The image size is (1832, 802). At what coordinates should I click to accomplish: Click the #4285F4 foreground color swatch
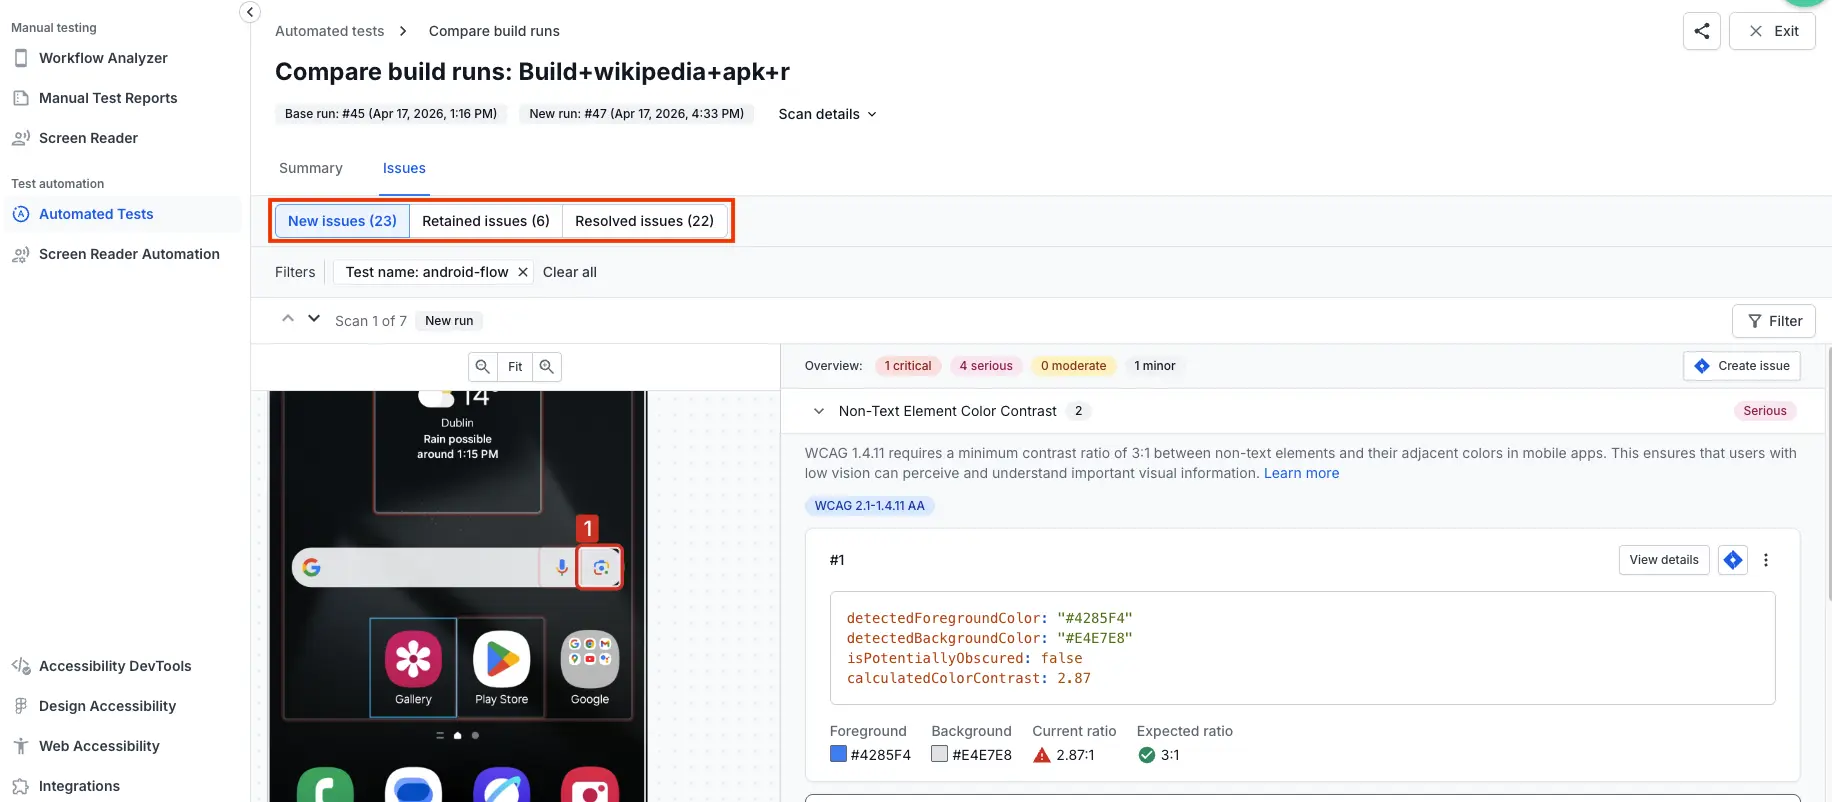(x=838, y=754)
